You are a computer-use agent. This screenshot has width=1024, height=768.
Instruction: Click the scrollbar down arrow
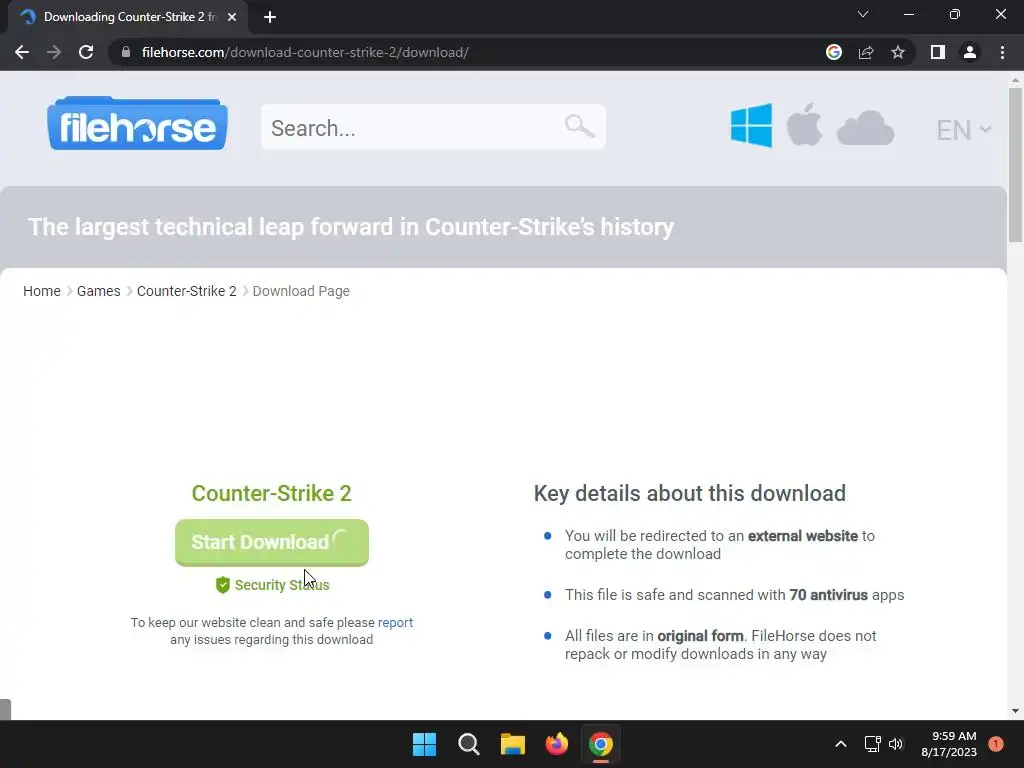point(1015,711)
